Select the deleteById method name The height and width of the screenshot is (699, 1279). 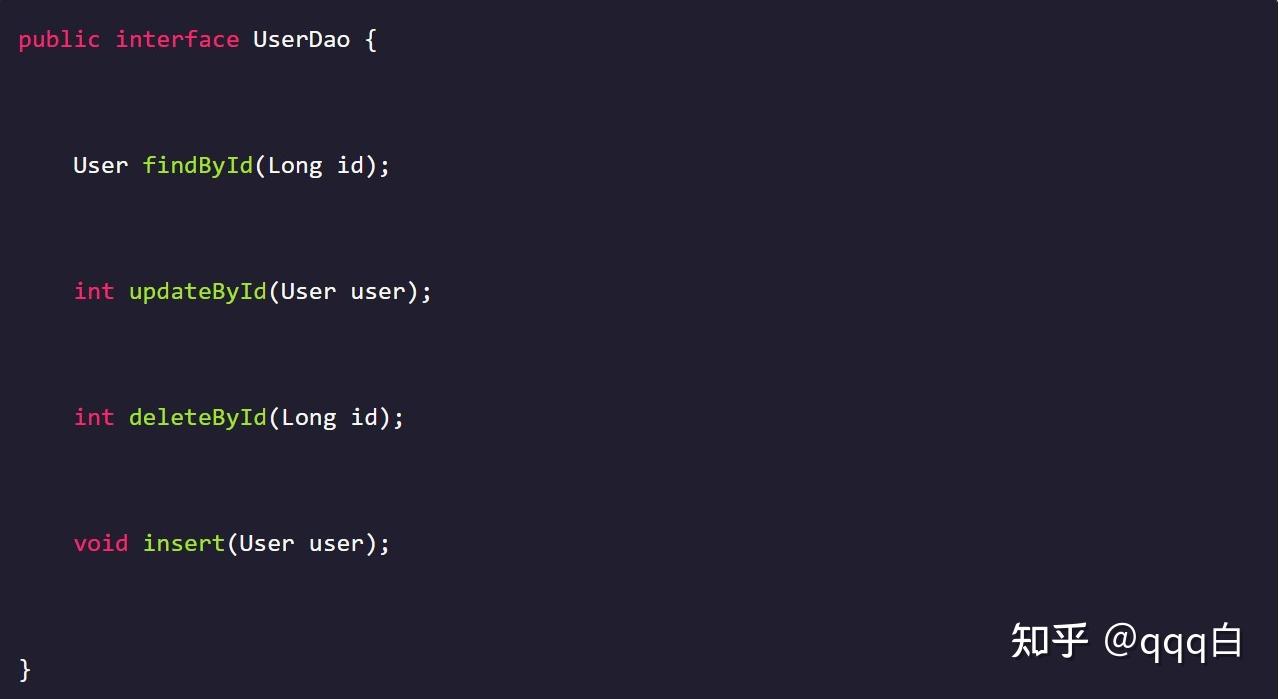[x=198, y=417]
